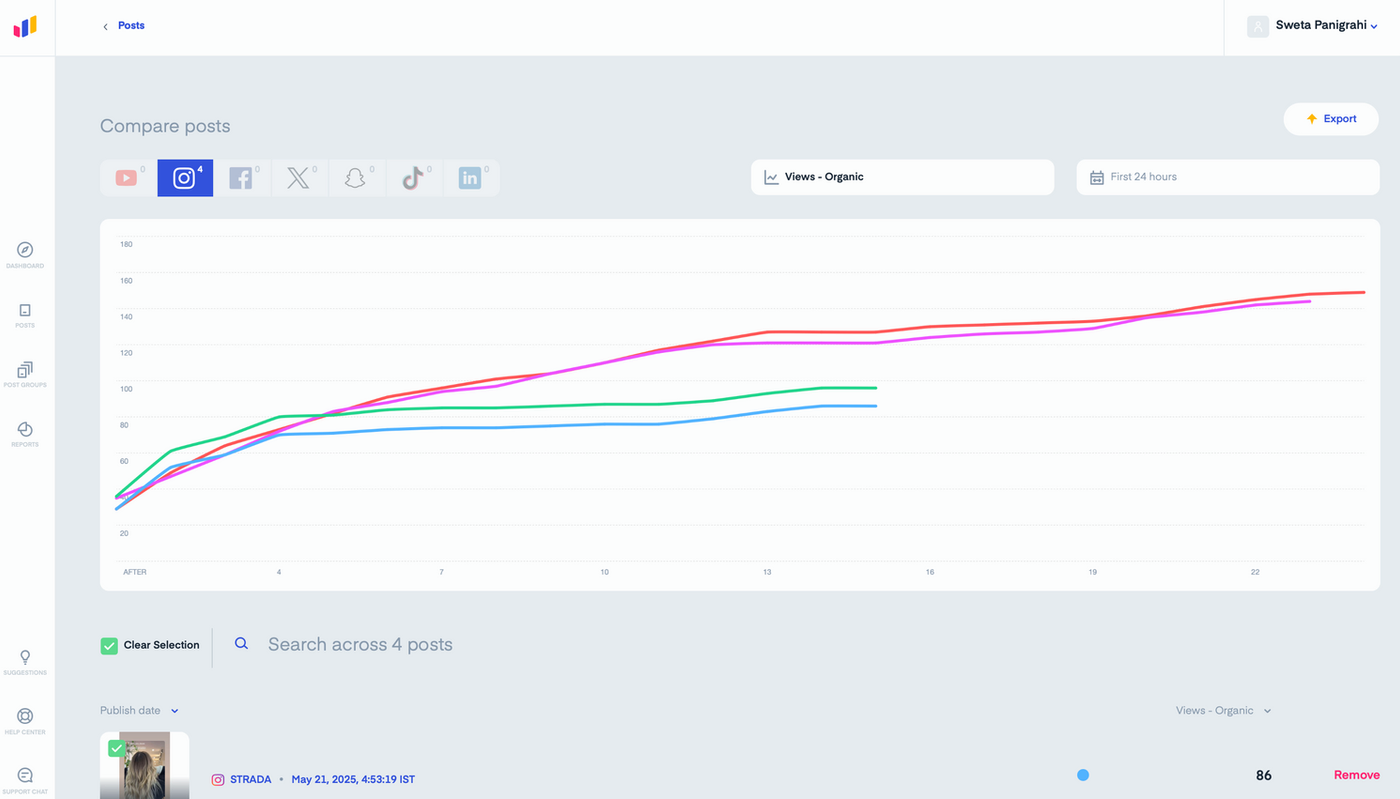This screenshot has height=799, width=1400.
Task: Select the TikTok platform tab
Action: [x=413, y=178]
